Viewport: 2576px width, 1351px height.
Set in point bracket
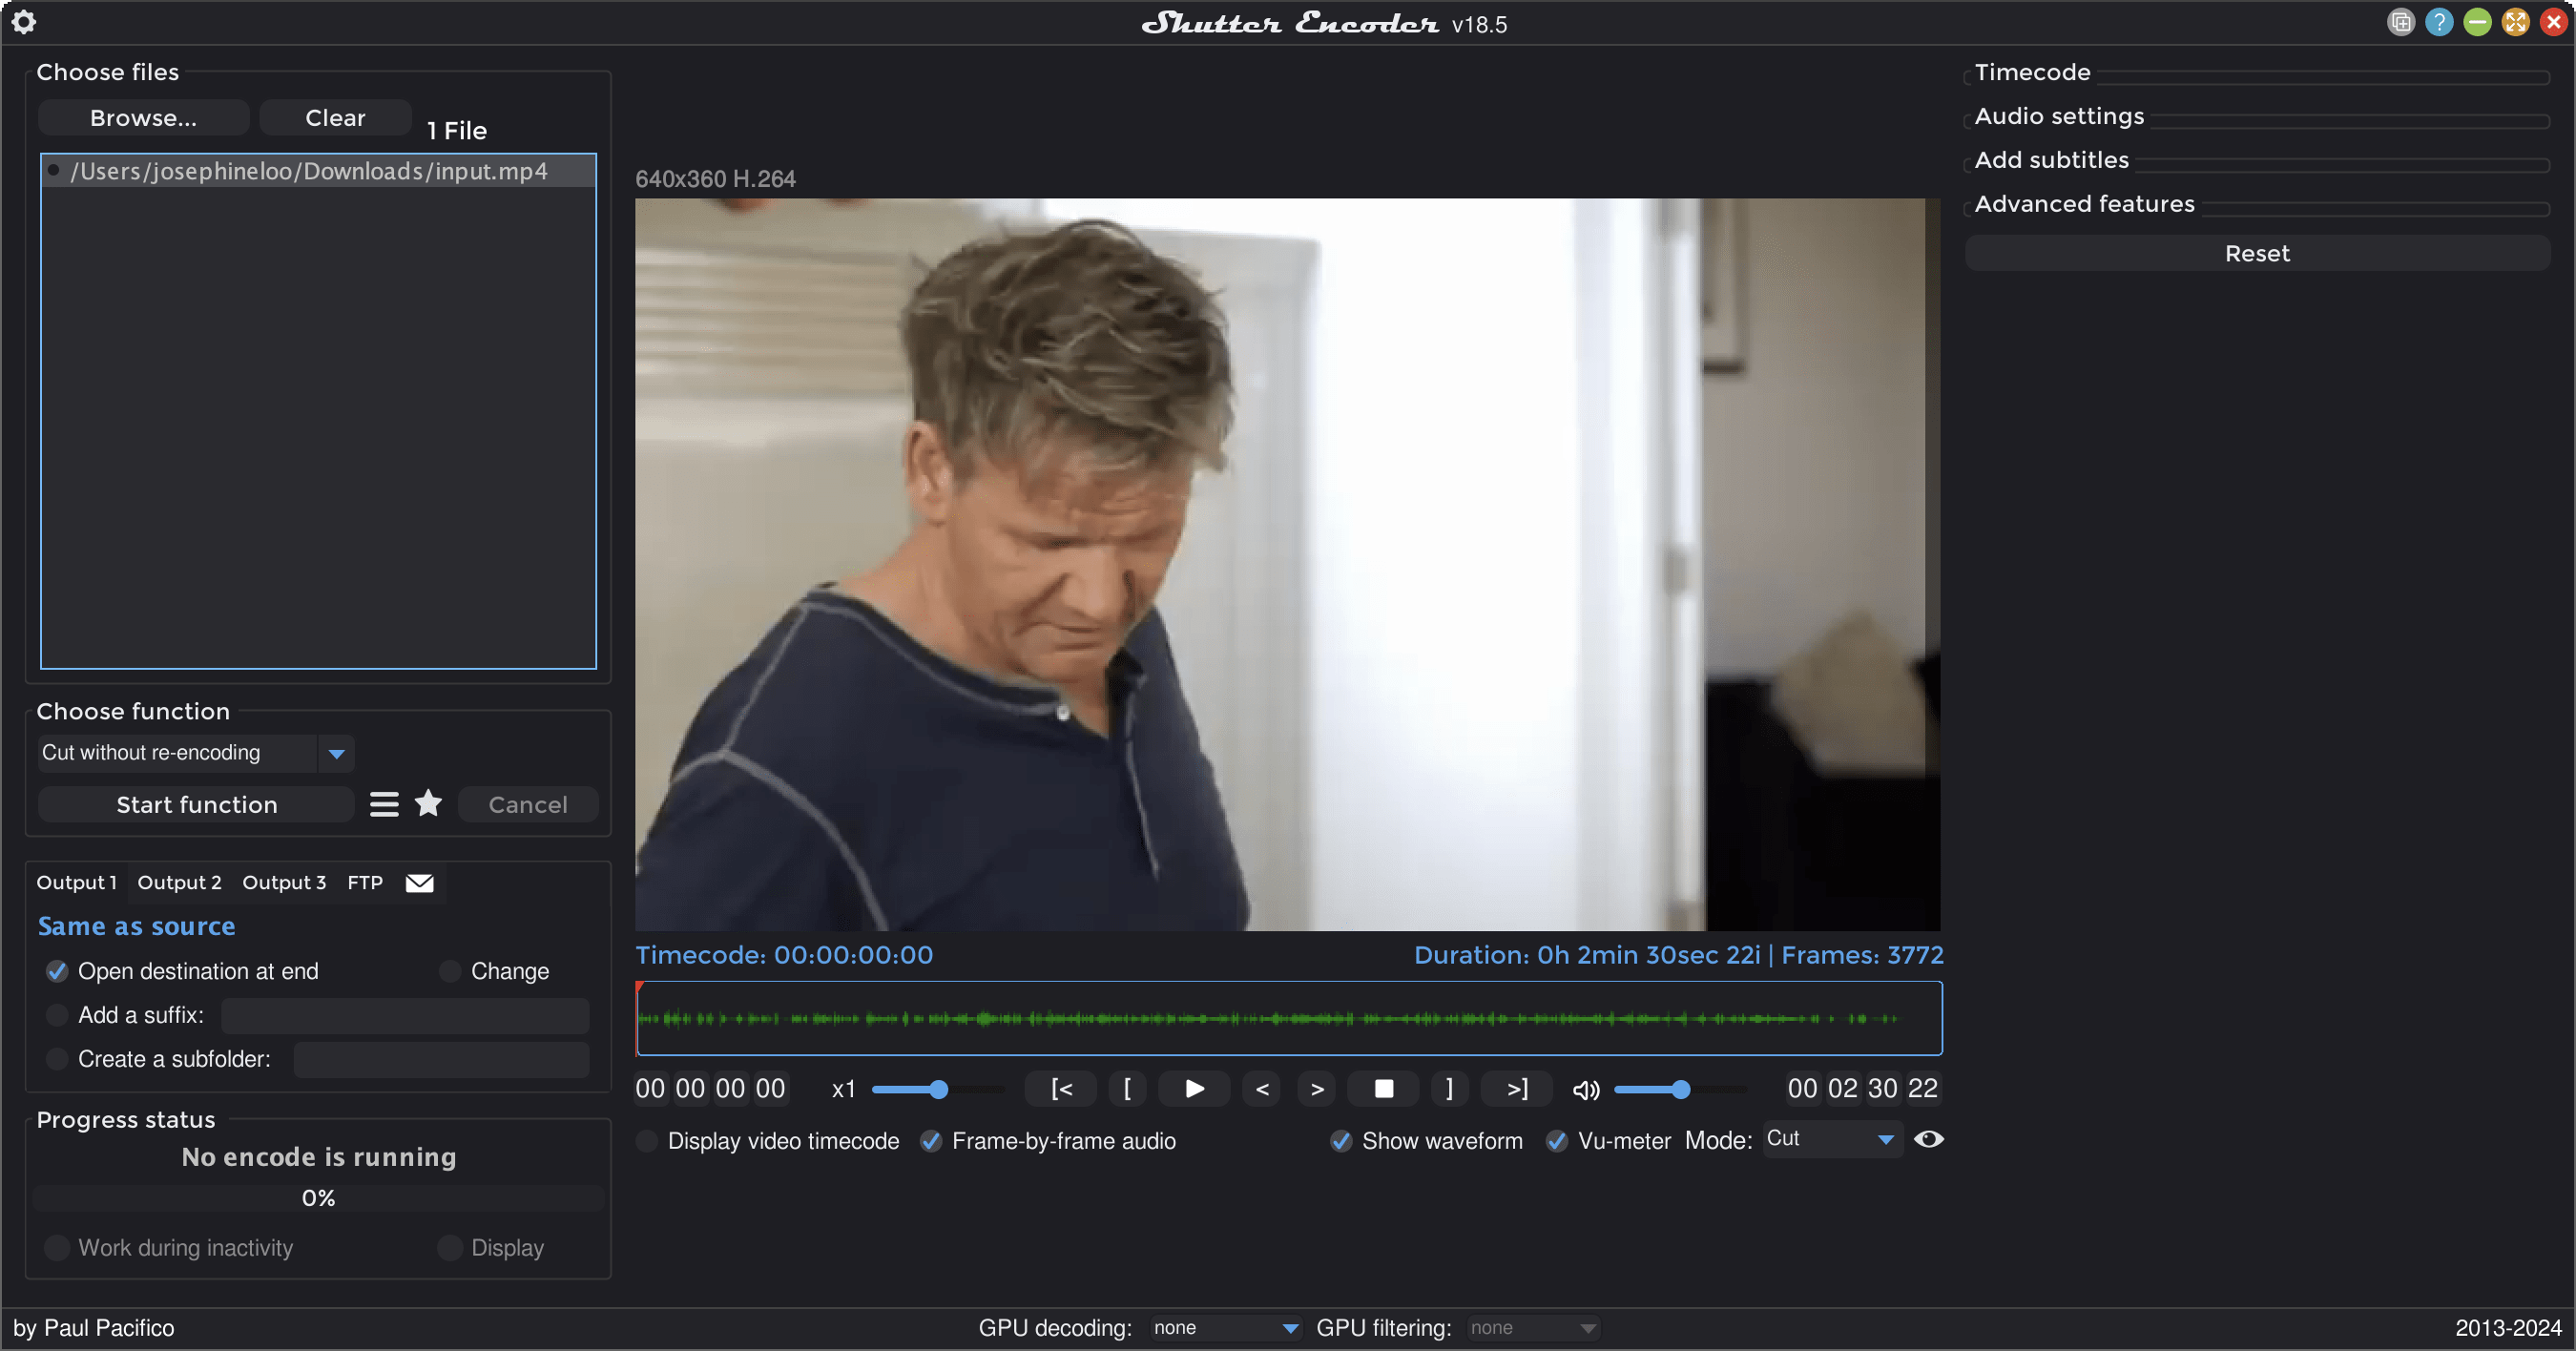1127,1088
